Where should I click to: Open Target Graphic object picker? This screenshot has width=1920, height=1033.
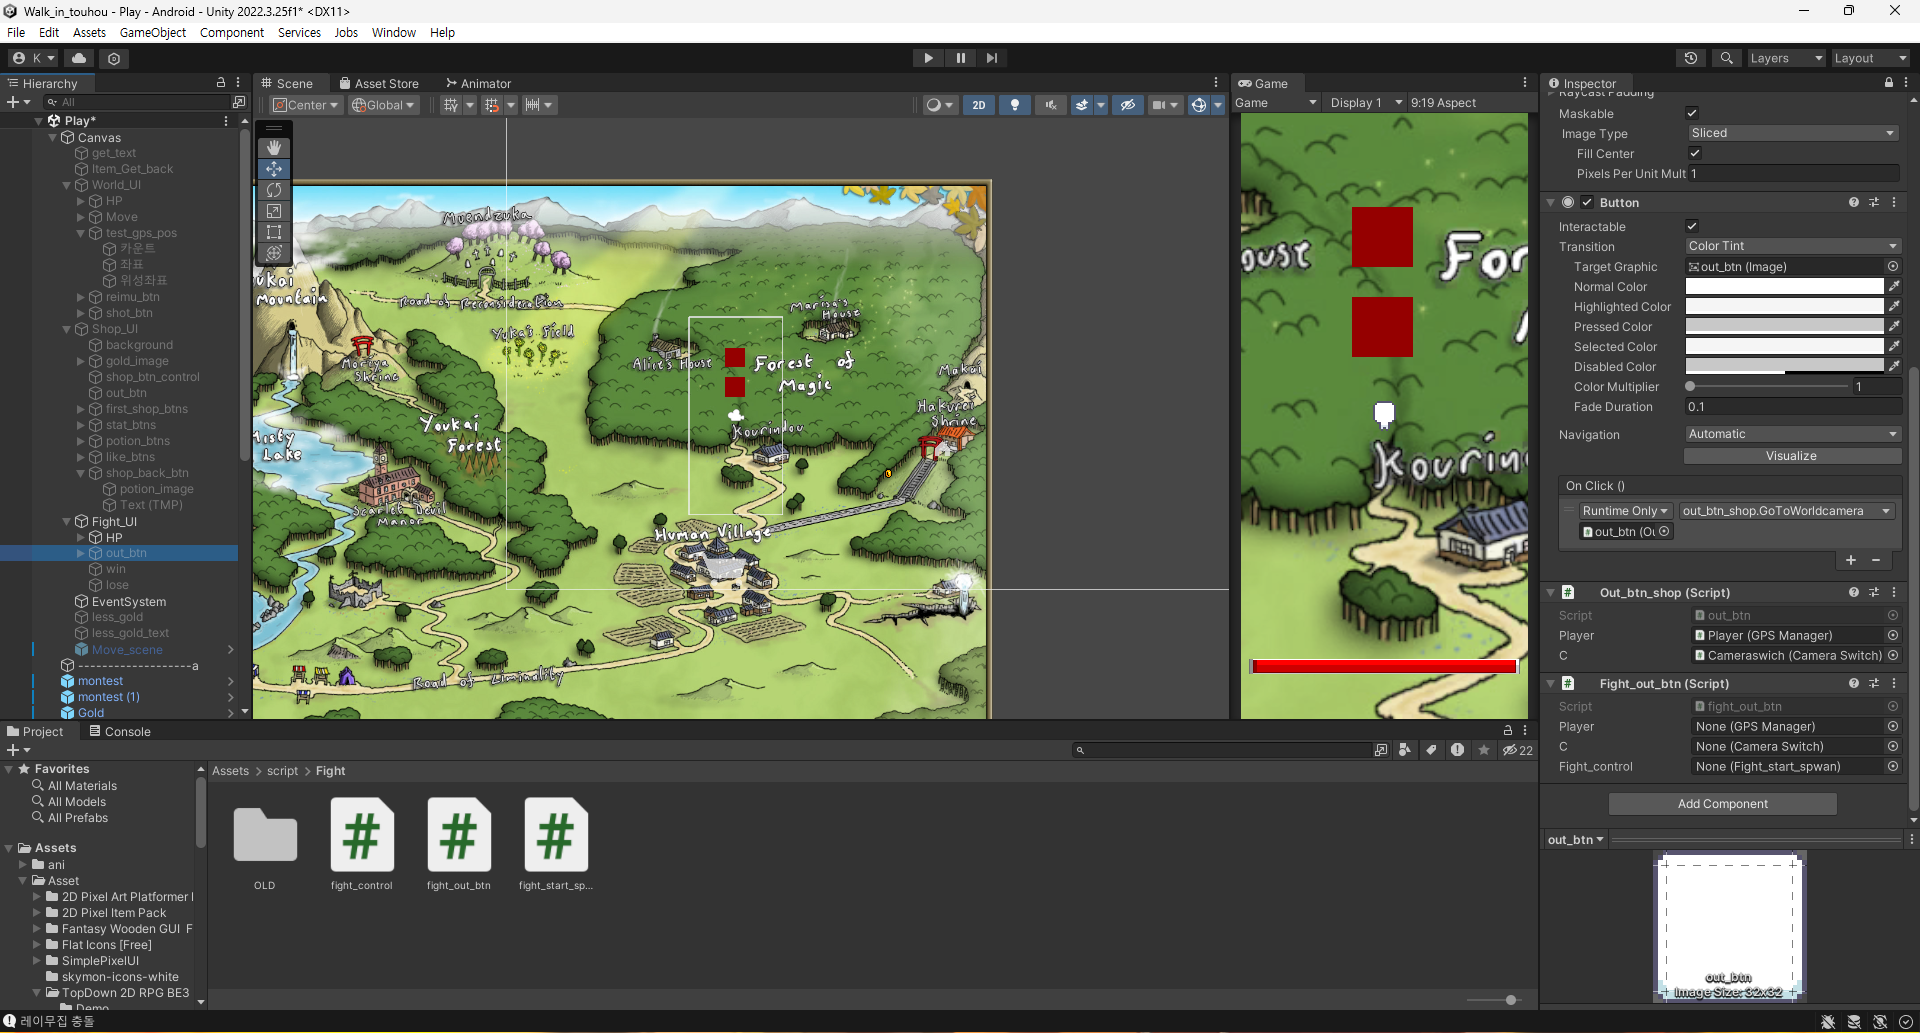pos(1892,267)
